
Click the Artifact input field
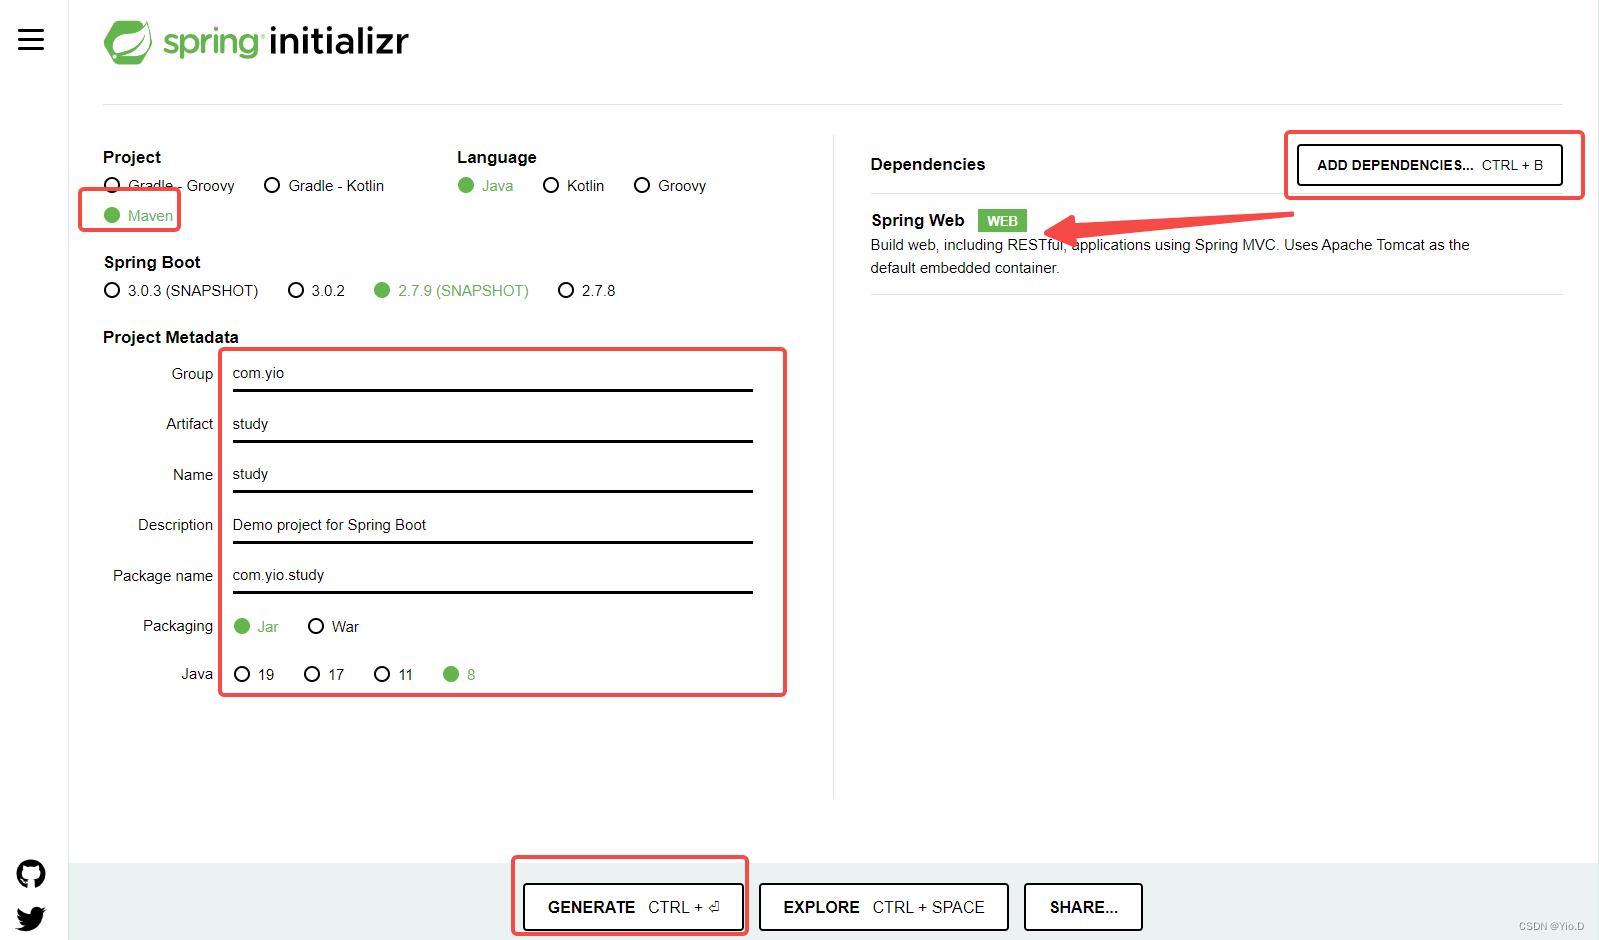[x=492, y=425]
